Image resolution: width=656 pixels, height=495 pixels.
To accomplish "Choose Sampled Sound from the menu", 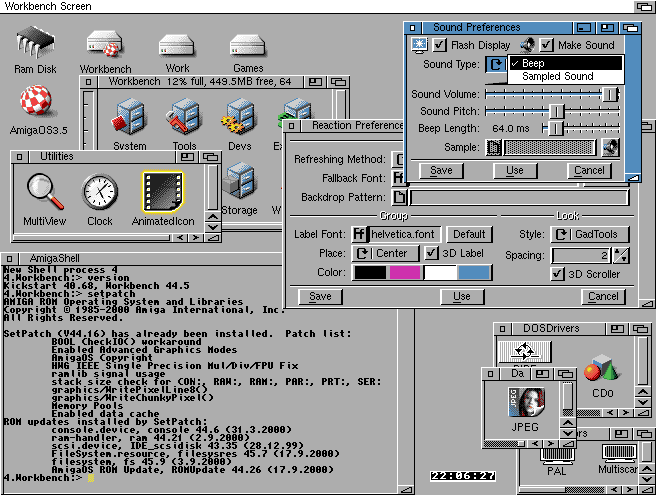I will tap(558, 76).
